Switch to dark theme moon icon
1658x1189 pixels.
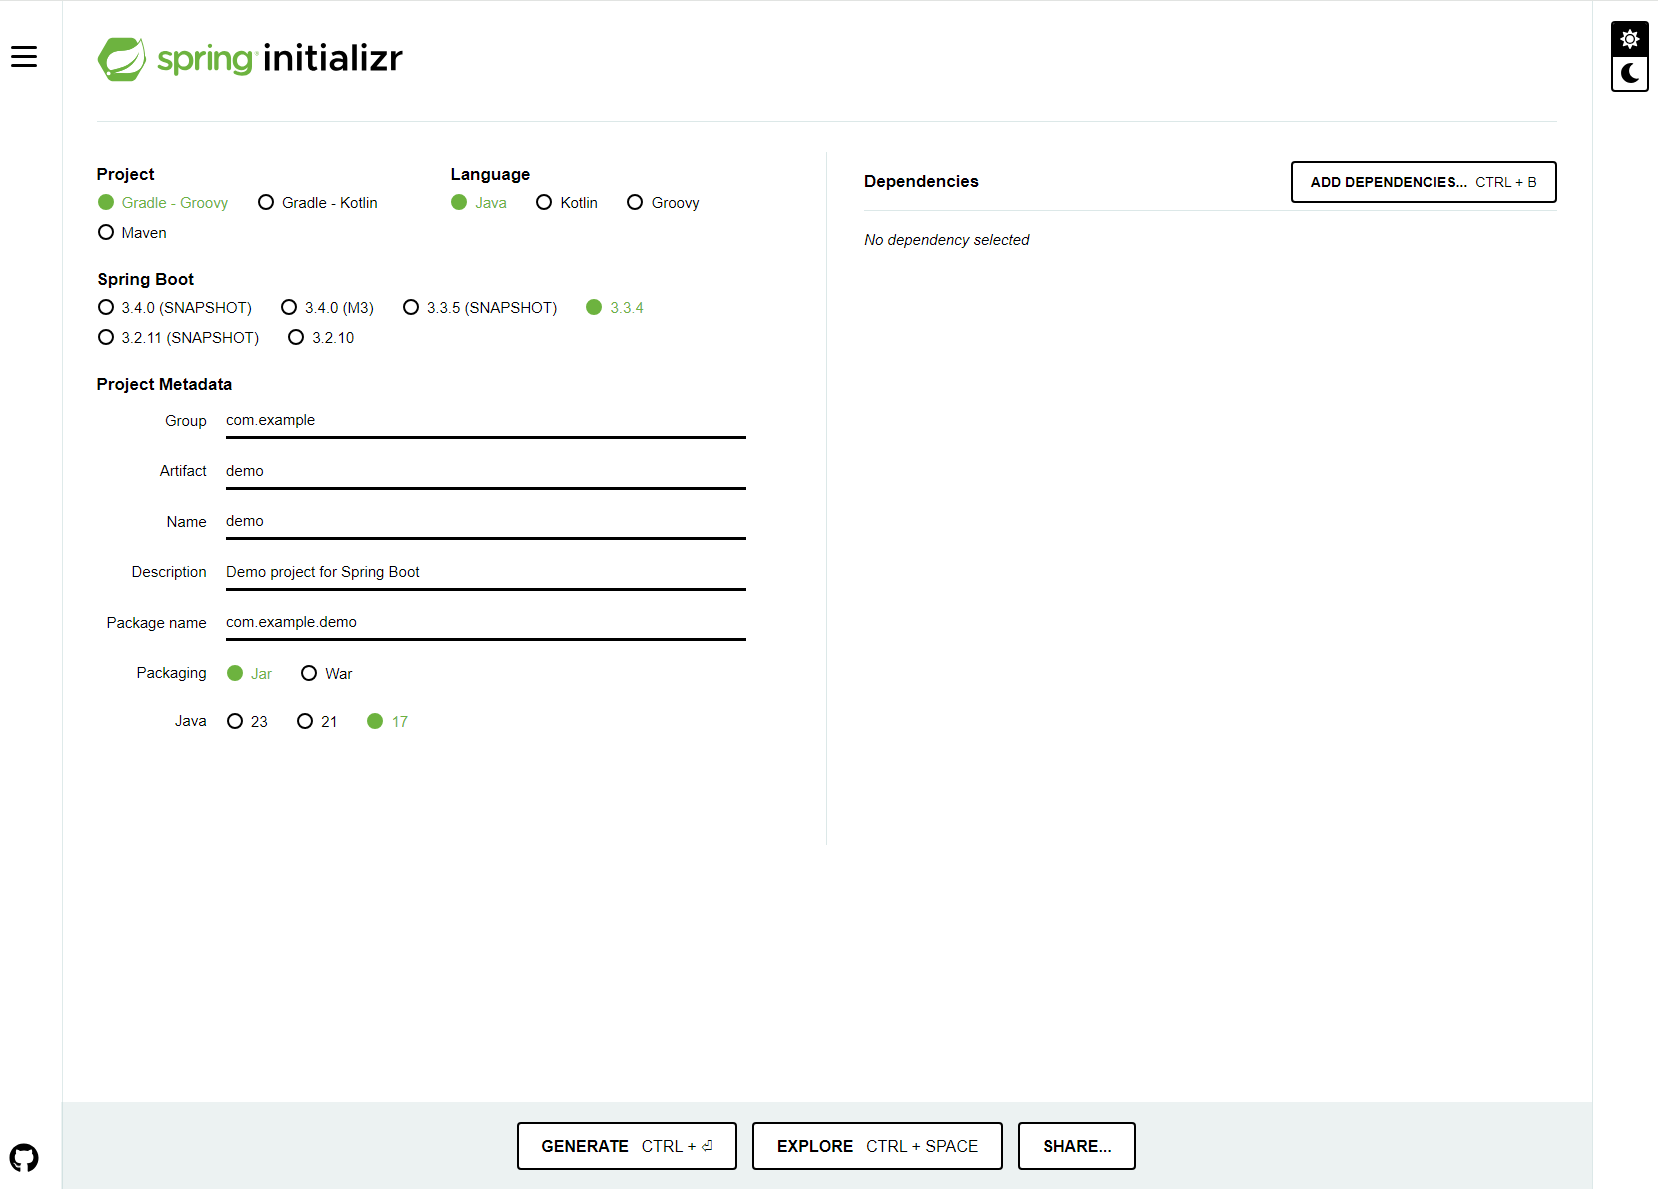pyautogui.click(x=1630, y=74)
